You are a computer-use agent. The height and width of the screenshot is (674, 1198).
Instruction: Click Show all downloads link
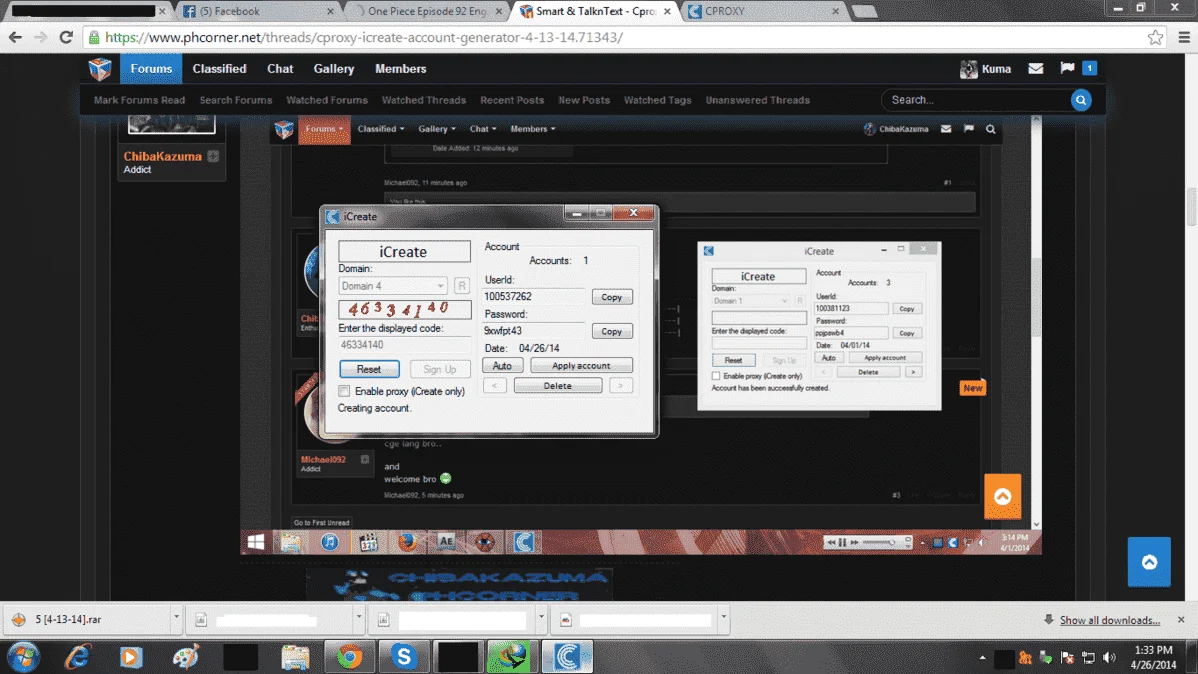tap(1109, 620)
